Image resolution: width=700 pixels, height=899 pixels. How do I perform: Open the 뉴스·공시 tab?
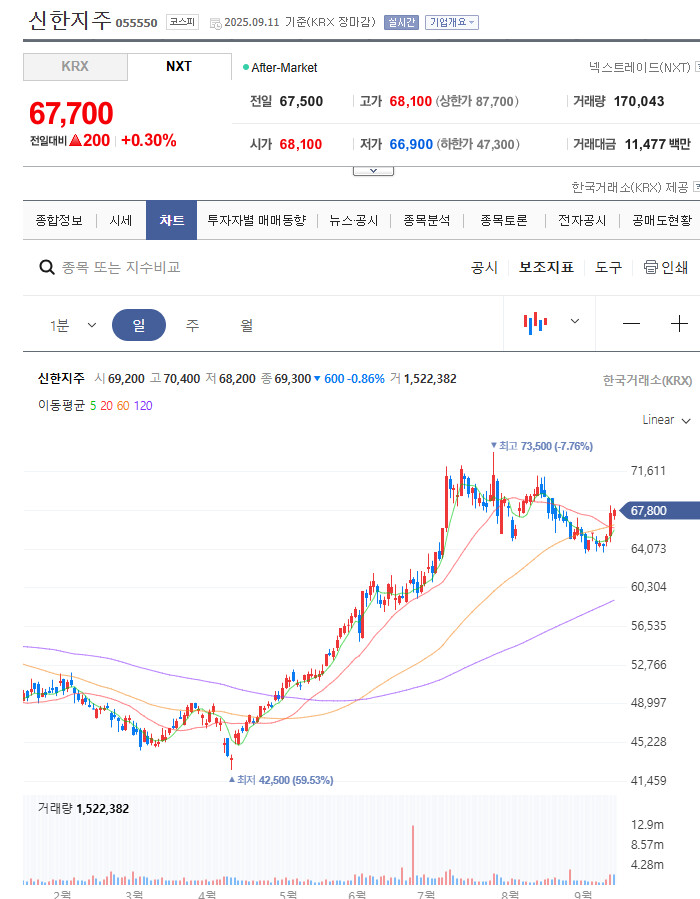pos(354,220)
